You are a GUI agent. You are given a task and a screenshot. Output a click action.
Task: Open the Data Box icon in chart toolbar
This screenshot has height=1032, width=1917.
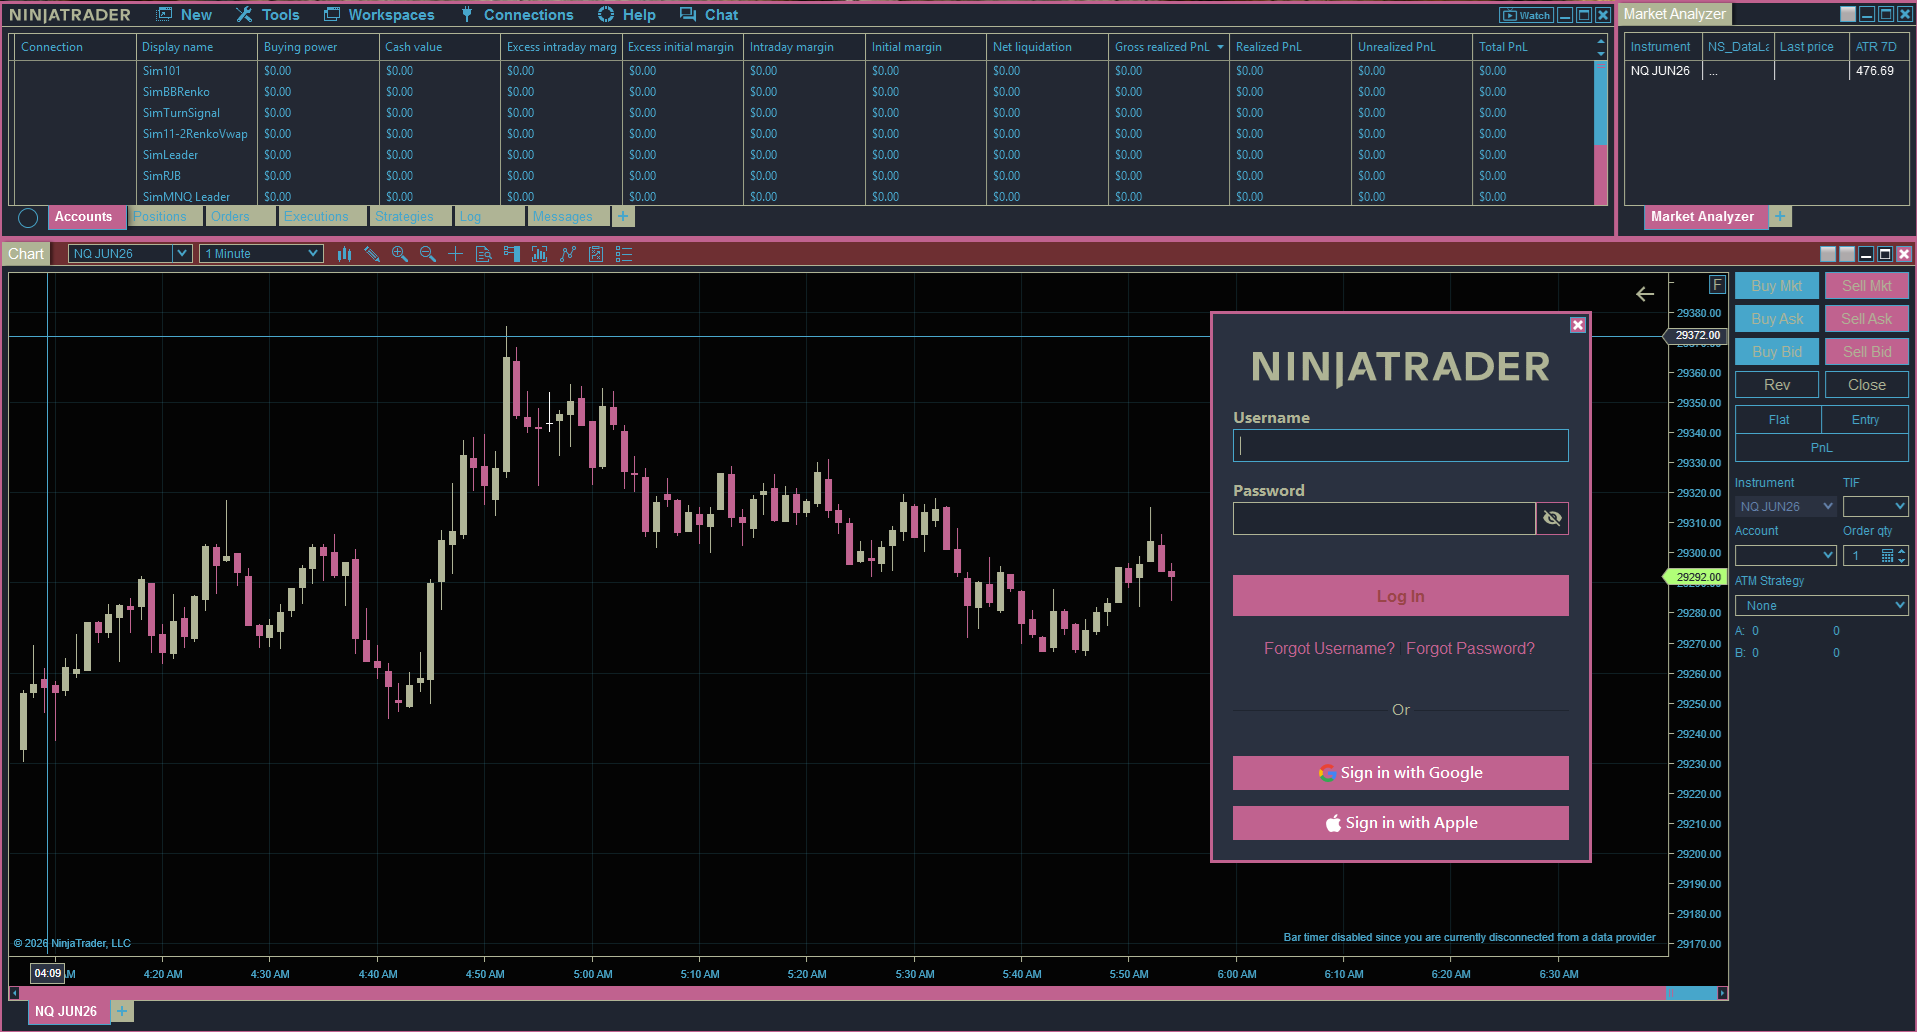coord(484,254)
